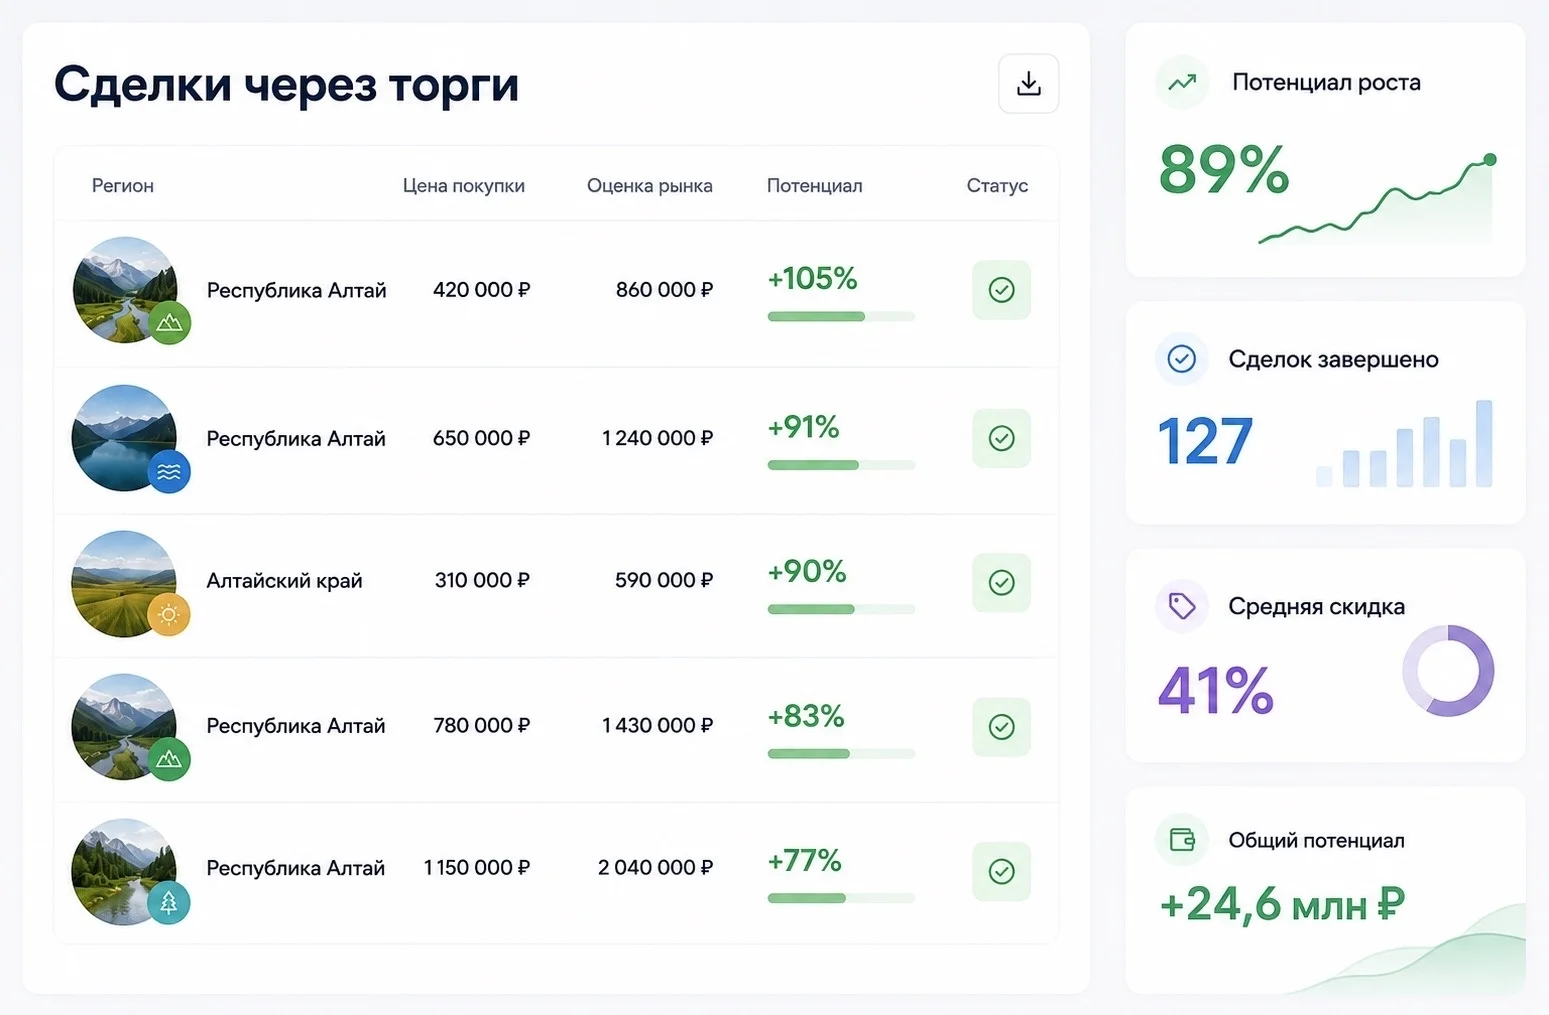Viewport: 1549px width, 1015px height.
Task: Click the 41% average discount figure
Action: pos(1216,690)
